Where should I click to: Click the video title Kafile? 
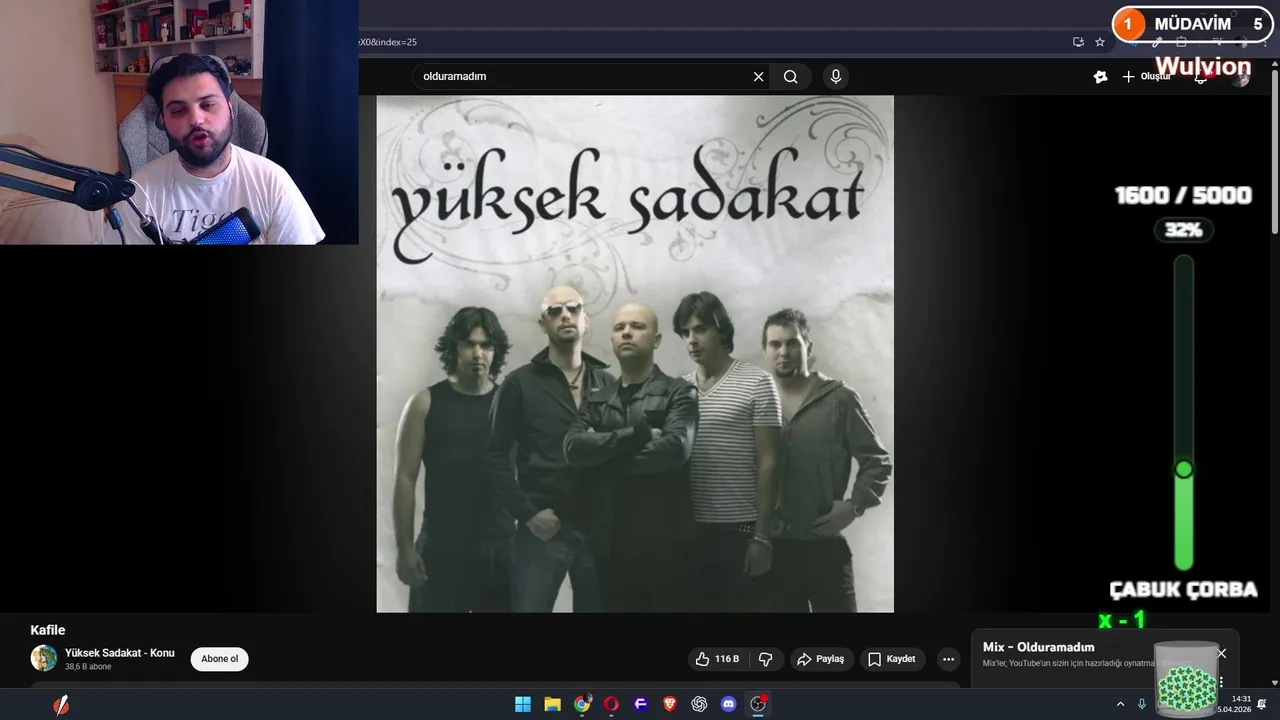tap(48, 630)
